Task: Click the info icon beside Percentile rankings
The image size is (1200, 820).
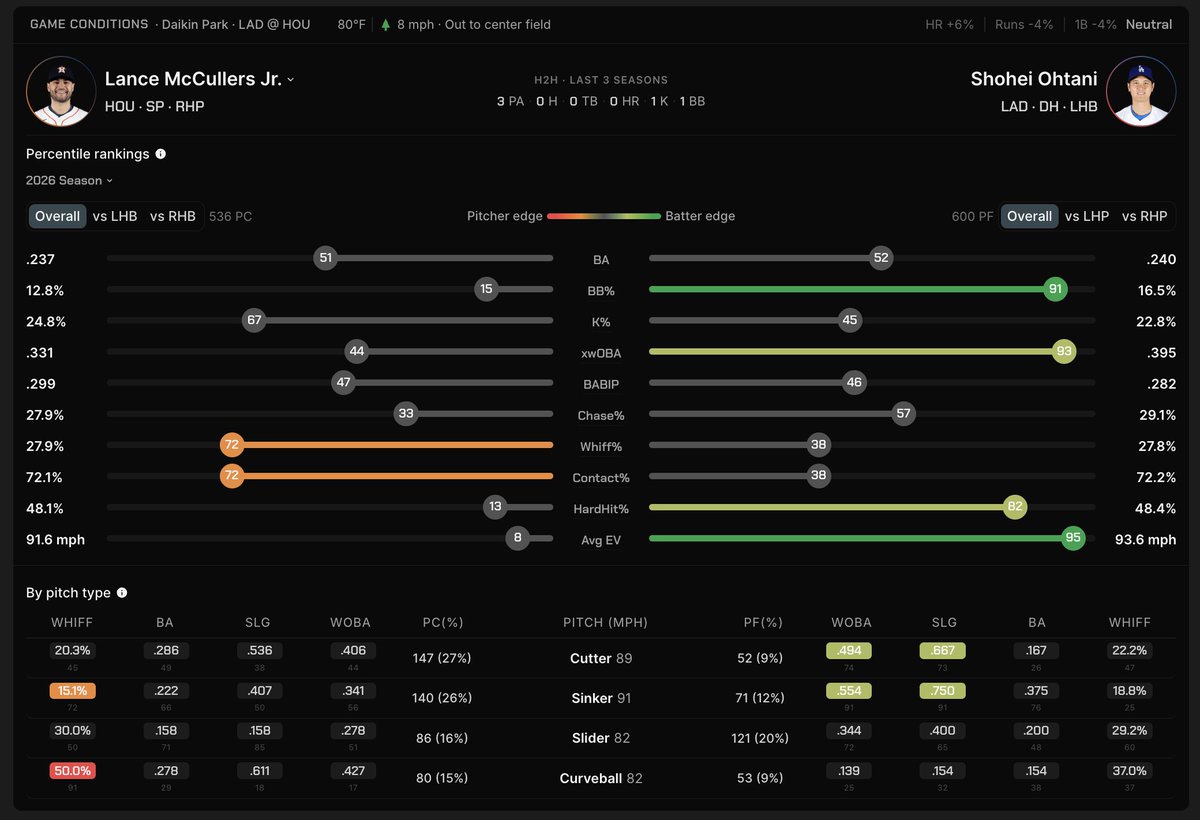Action: click(161, 154)
